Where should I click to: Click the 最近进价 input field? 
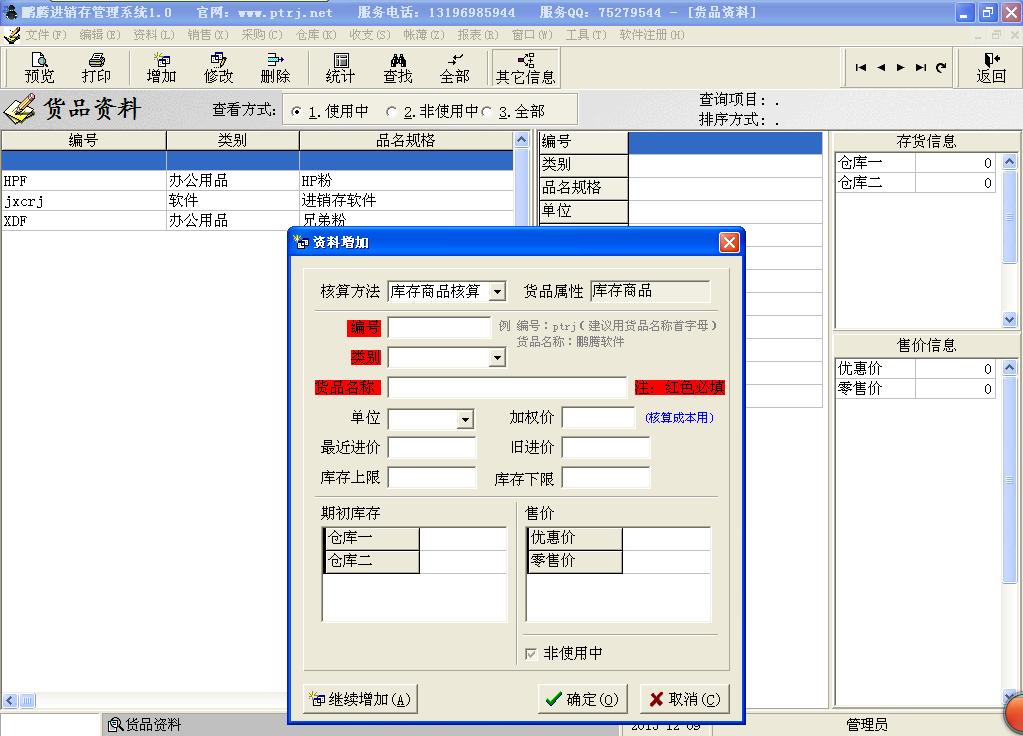pyautogui.click(x=432, y=448)
